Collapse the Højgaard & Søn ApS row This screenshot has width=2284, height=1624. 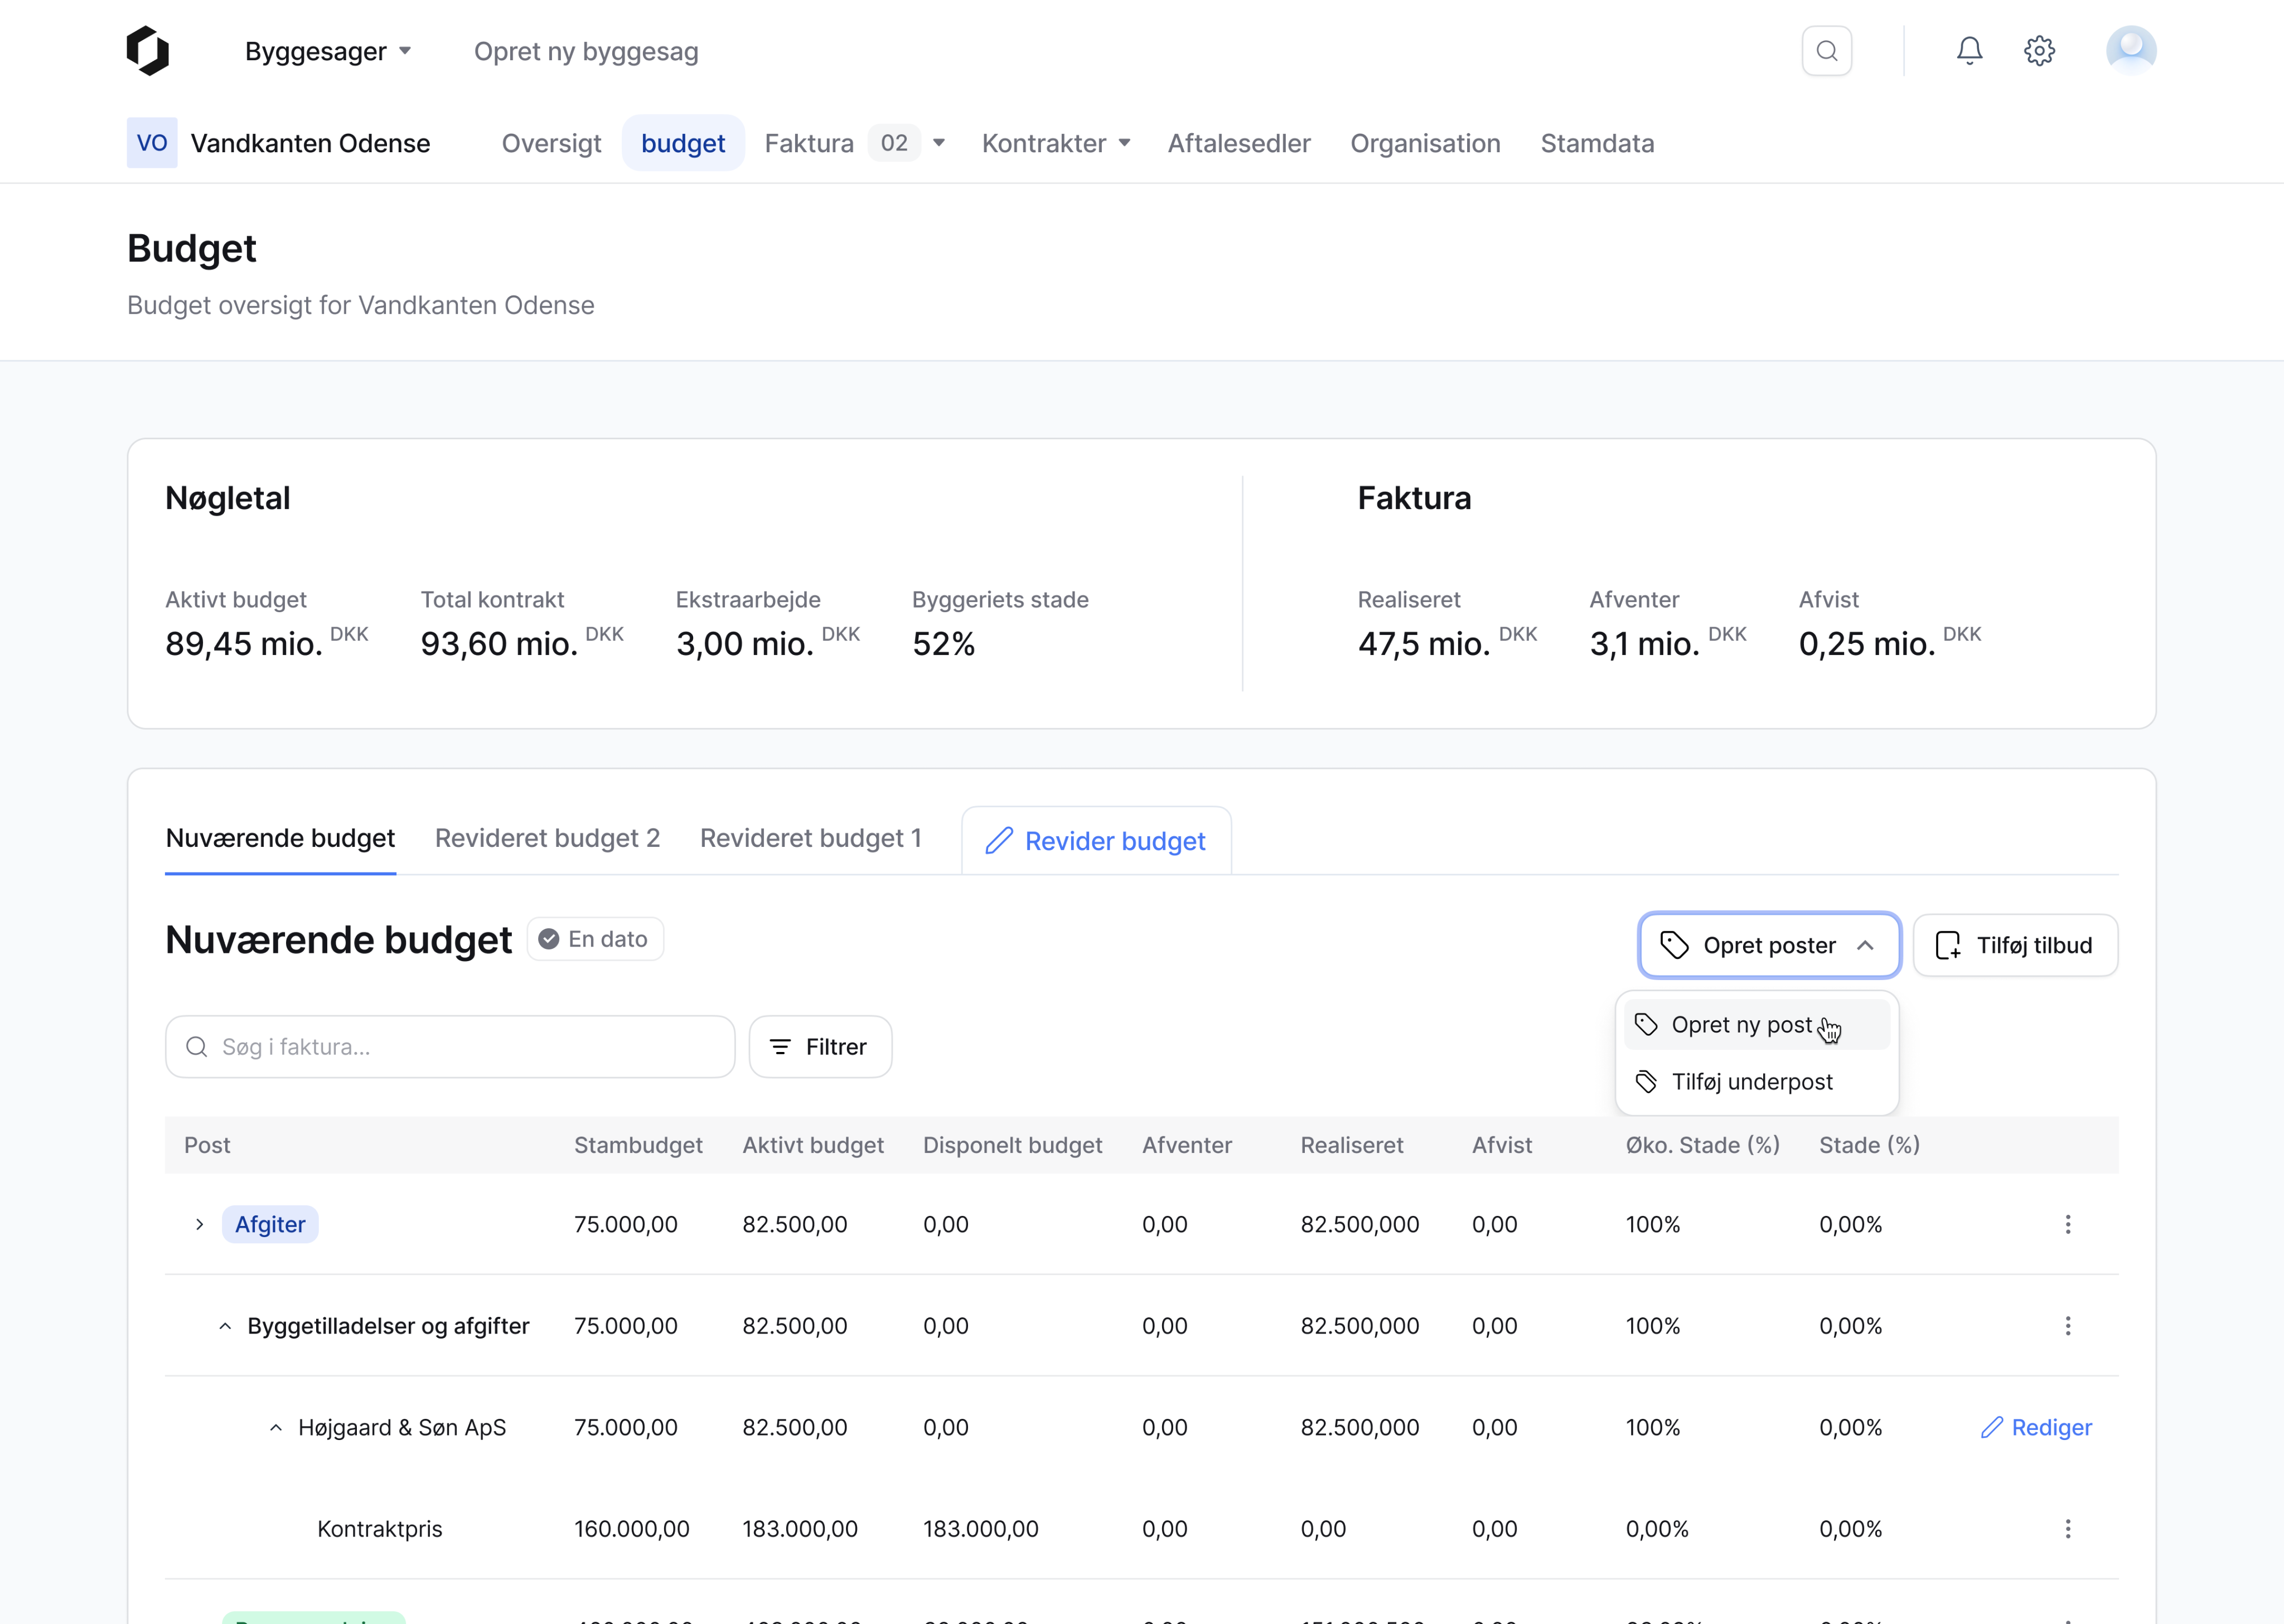(x=276, y=1427)
